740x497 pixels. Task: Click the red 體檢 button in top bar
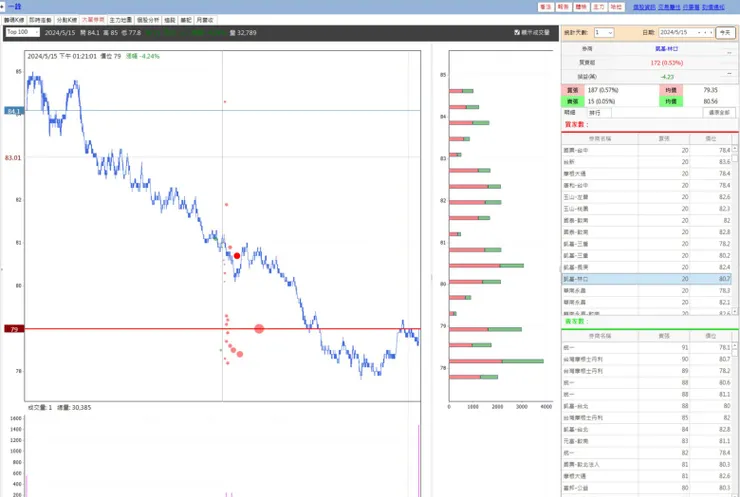tap(581, 7)
